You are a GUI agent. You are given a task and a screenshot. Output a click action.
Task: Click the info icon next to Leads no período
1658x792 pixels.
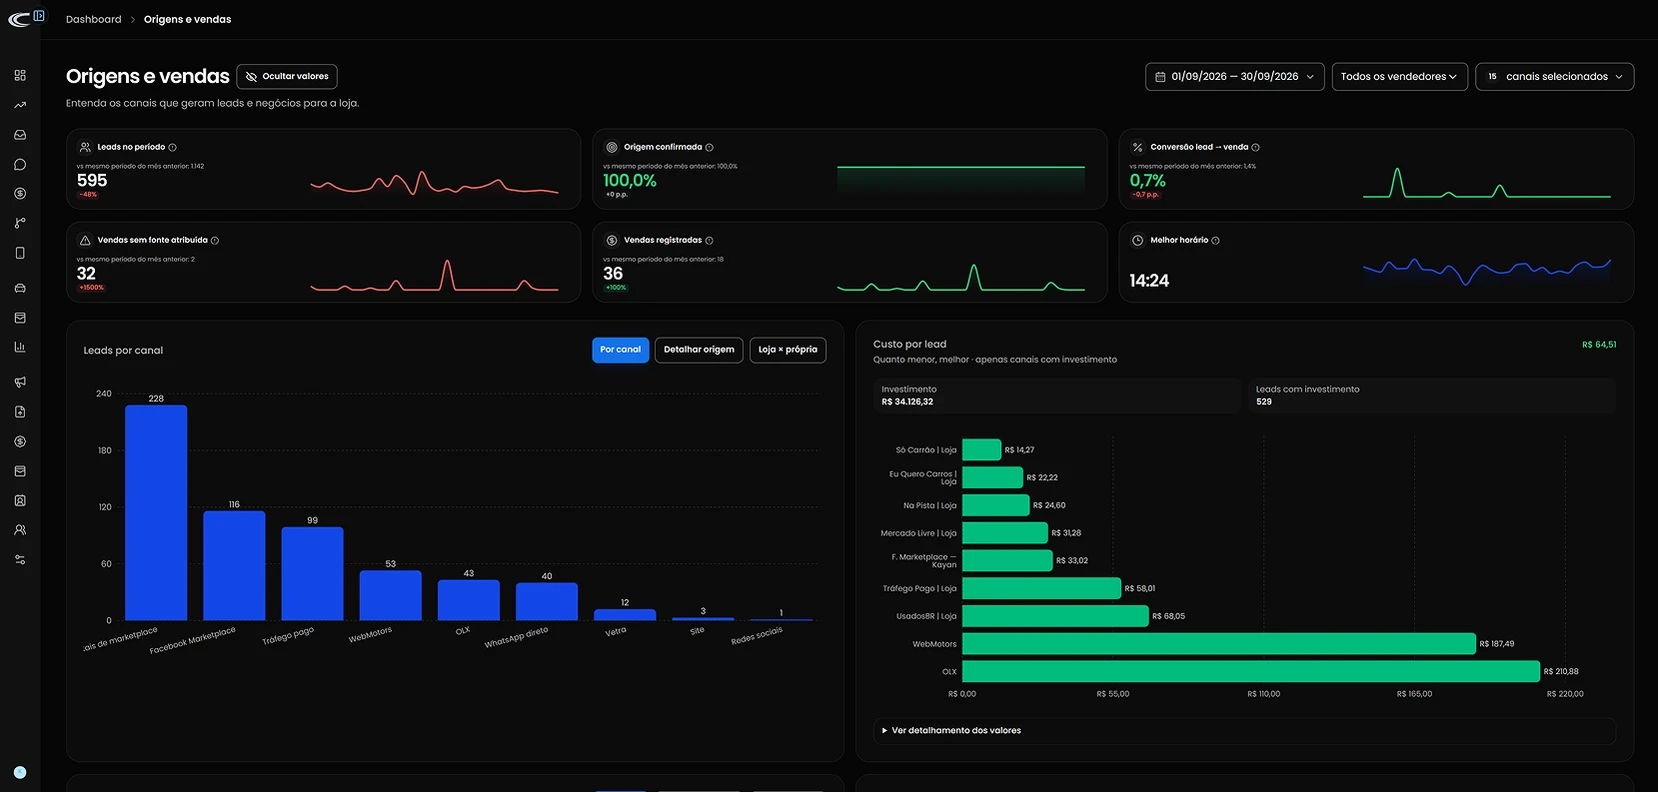173,147
